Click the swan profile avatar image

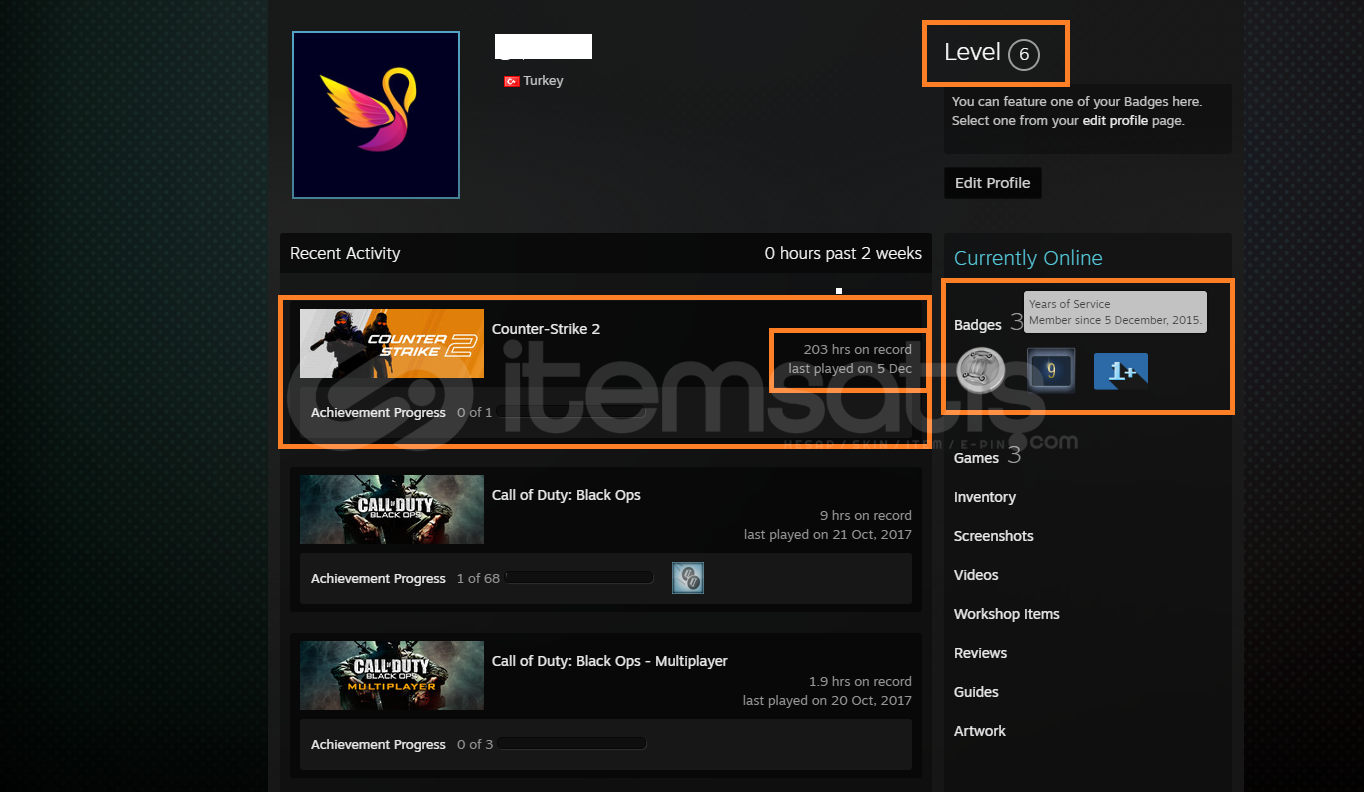pos(375,115)
